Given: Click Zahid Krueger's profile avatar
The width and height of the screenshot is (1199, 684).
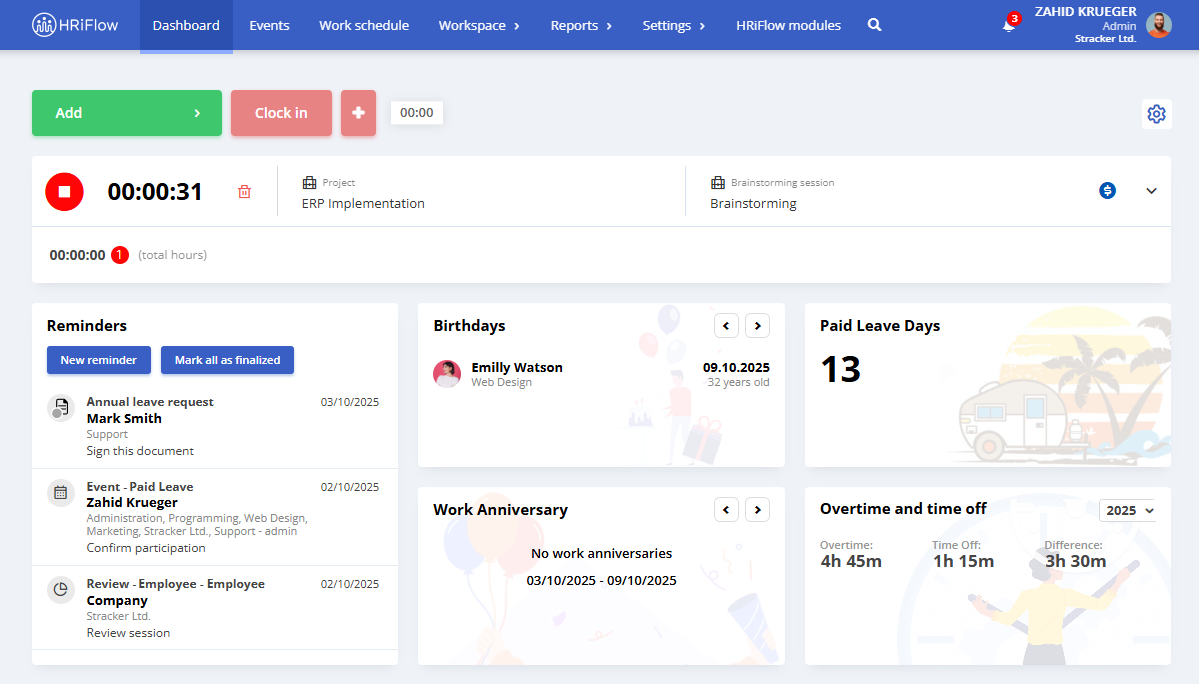Looking at the screenshot, I should coord(1158,25).
